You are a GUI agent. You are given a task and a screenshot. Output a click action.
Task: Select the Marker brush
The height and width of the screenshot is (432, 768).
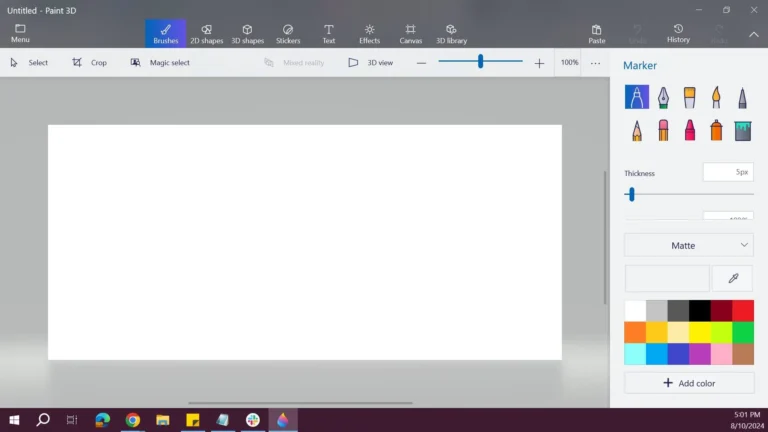pos(637,96)
